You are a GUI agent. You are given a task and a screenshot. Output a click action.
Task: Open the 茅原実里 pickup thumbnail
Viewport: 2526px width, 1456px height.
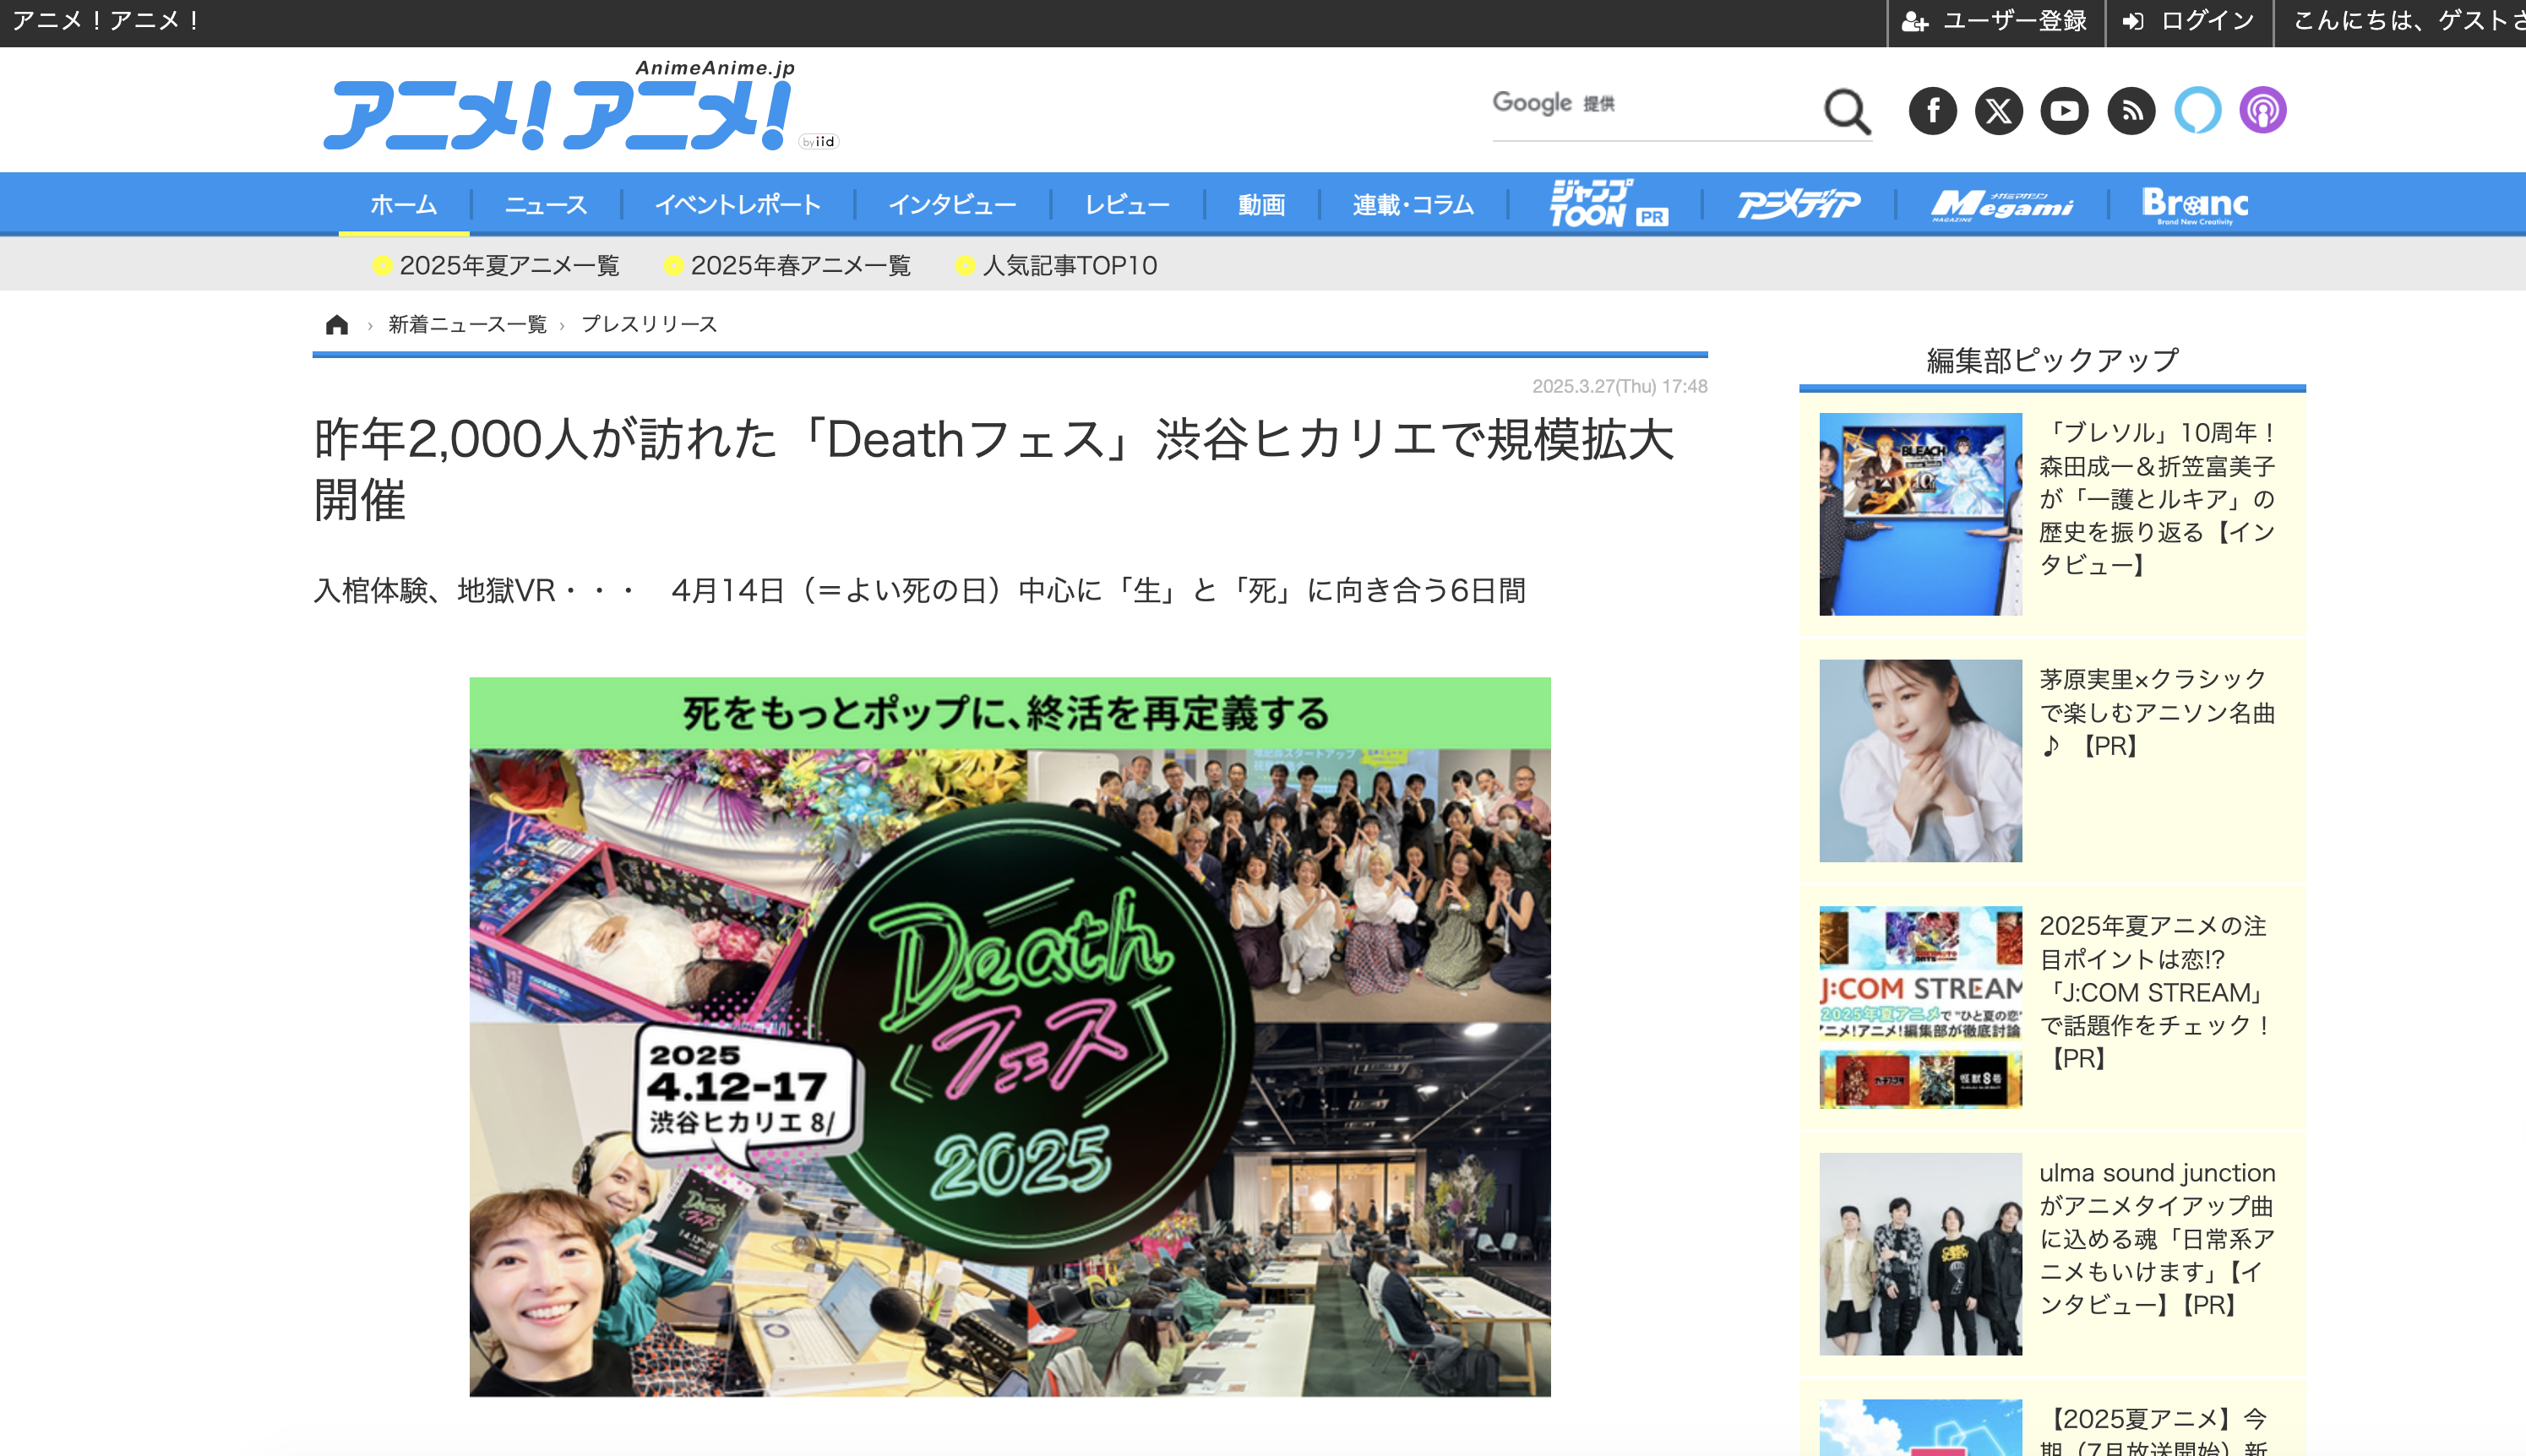1920,761
